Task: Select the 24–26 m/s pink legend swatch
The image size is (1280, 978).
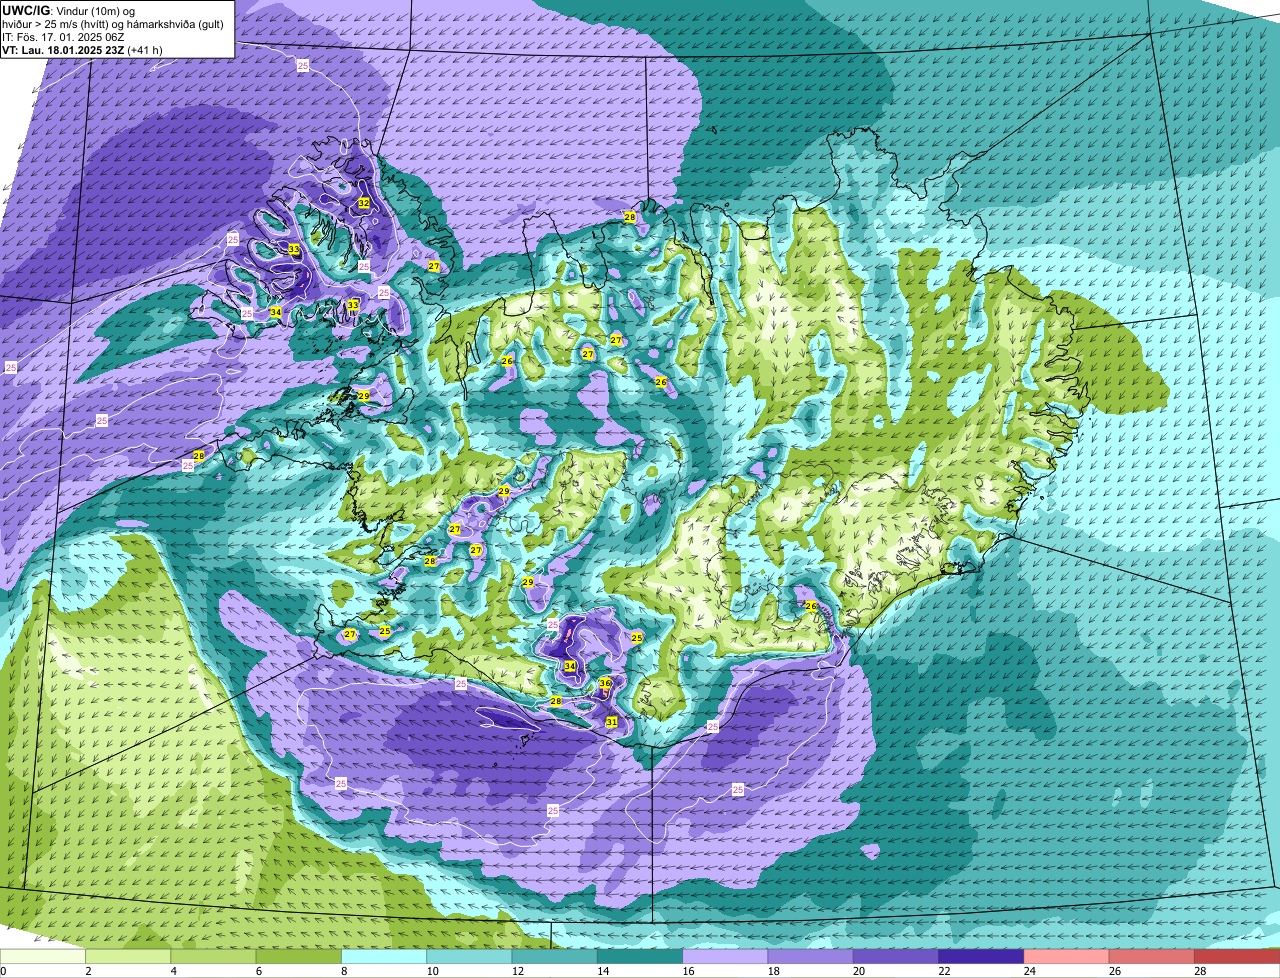Action: tap(1066, 956)
